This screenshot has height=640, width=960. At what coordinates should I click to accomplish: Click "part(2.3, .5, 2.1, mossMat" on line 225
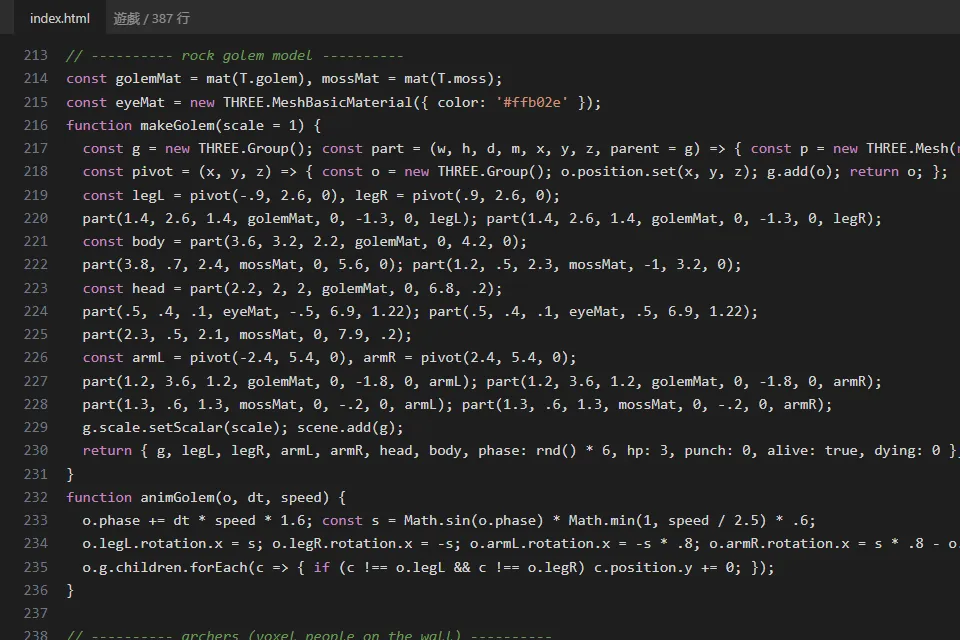(x=193, y=334)
